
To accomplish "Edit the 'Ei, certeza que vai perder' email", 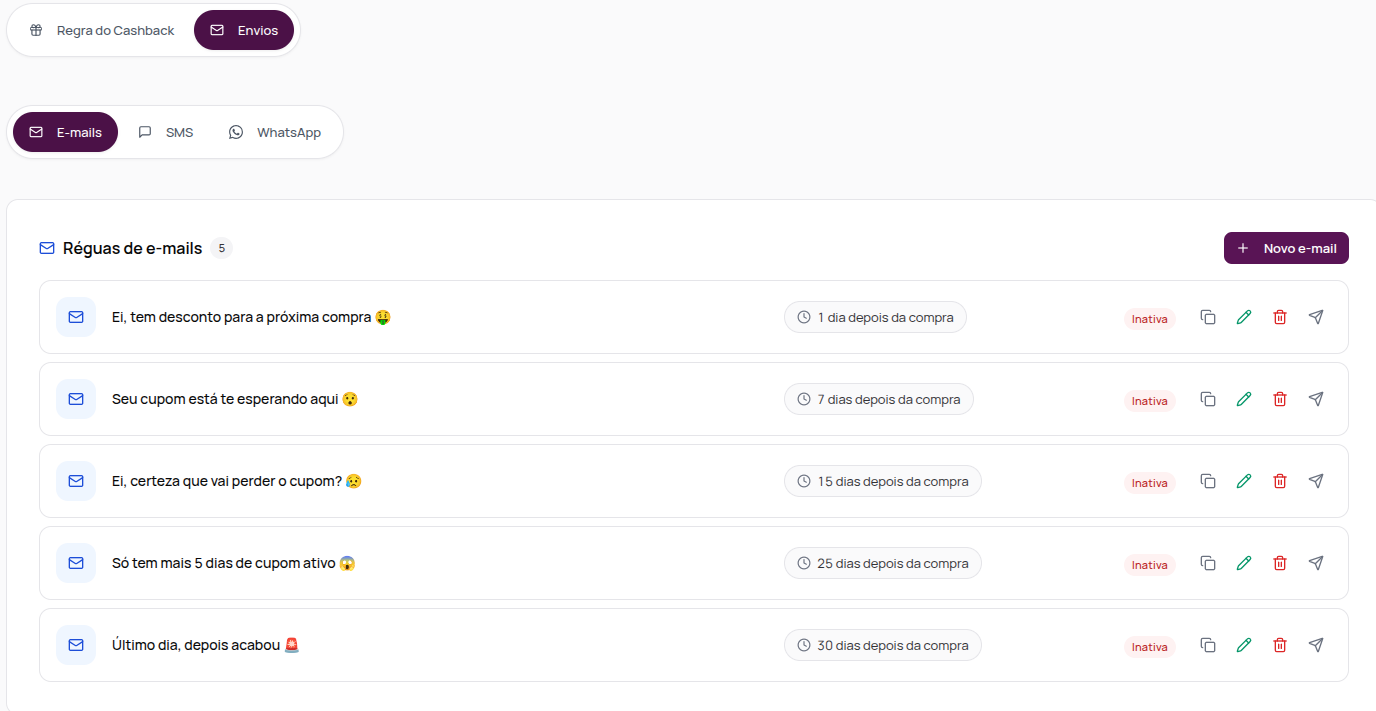I will (x=1244, y=481).
